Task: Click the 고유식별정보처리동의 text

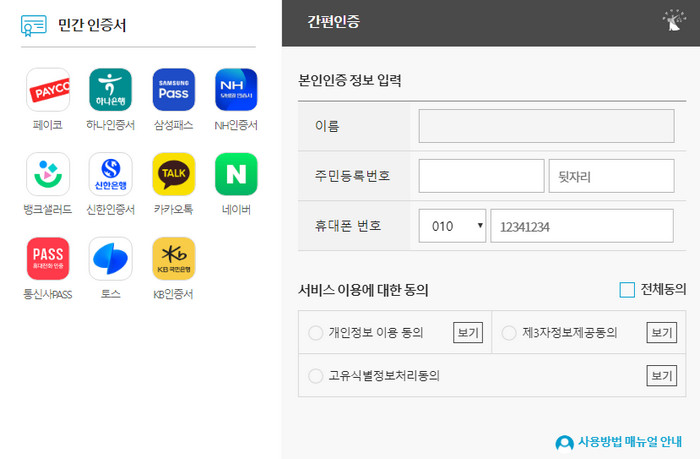Action: [x=384, y=376]
